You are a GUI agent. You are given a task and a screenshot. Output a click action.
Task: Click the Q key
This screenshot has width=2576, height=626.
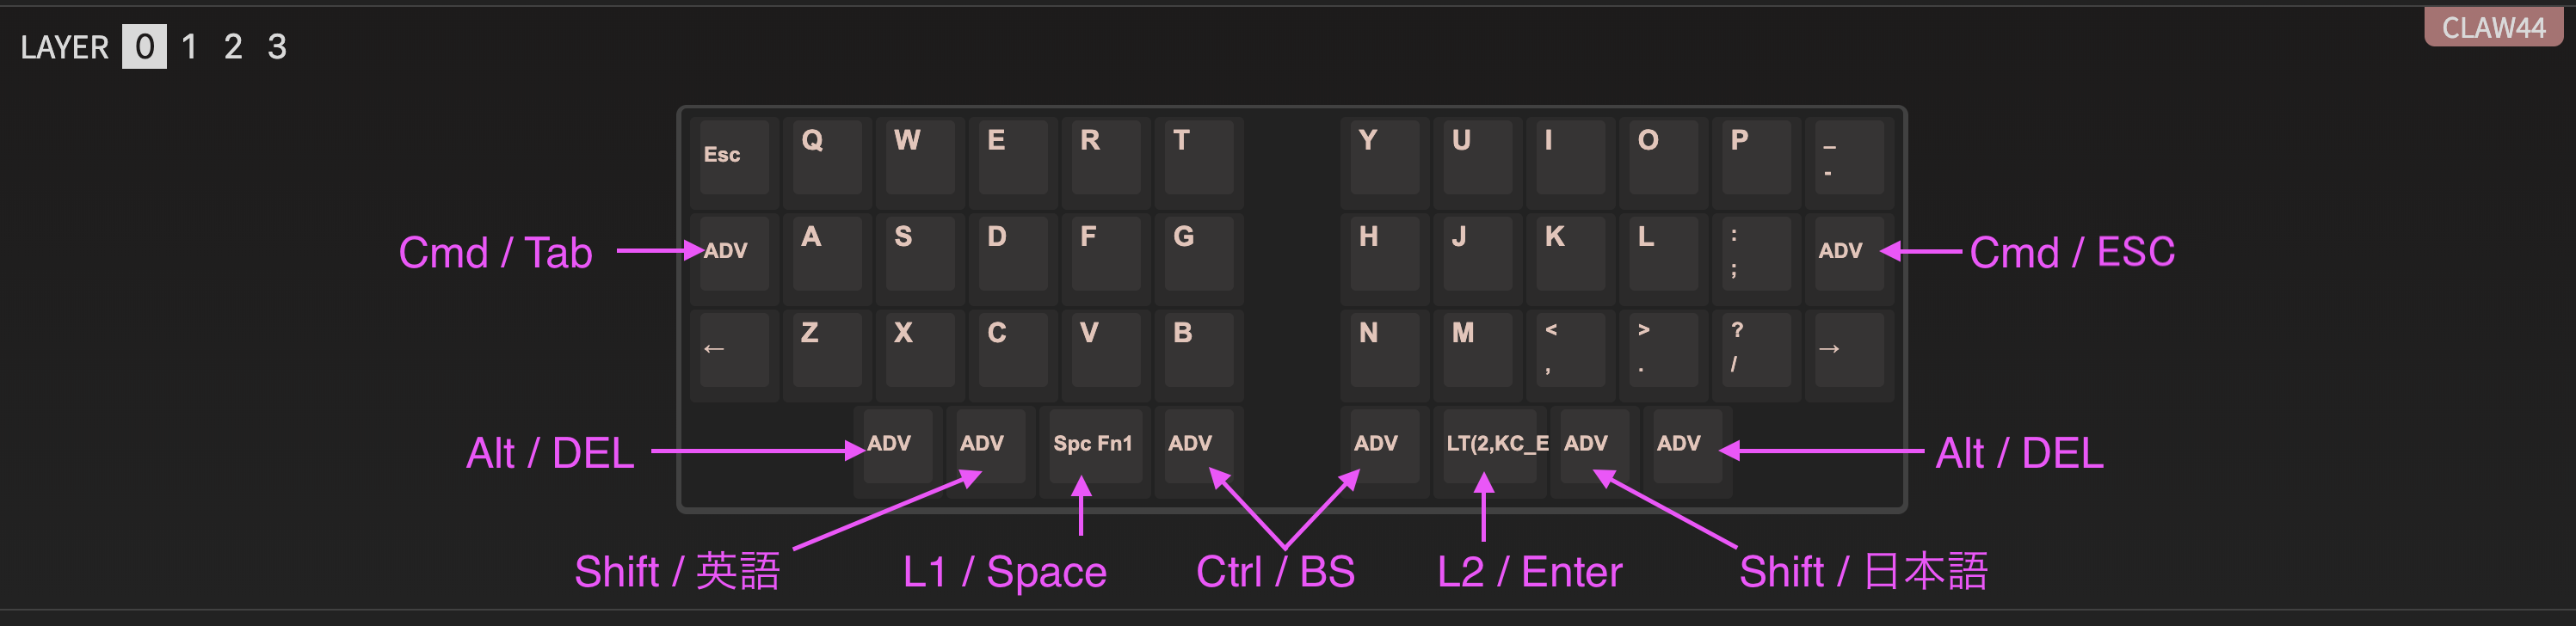827,157
